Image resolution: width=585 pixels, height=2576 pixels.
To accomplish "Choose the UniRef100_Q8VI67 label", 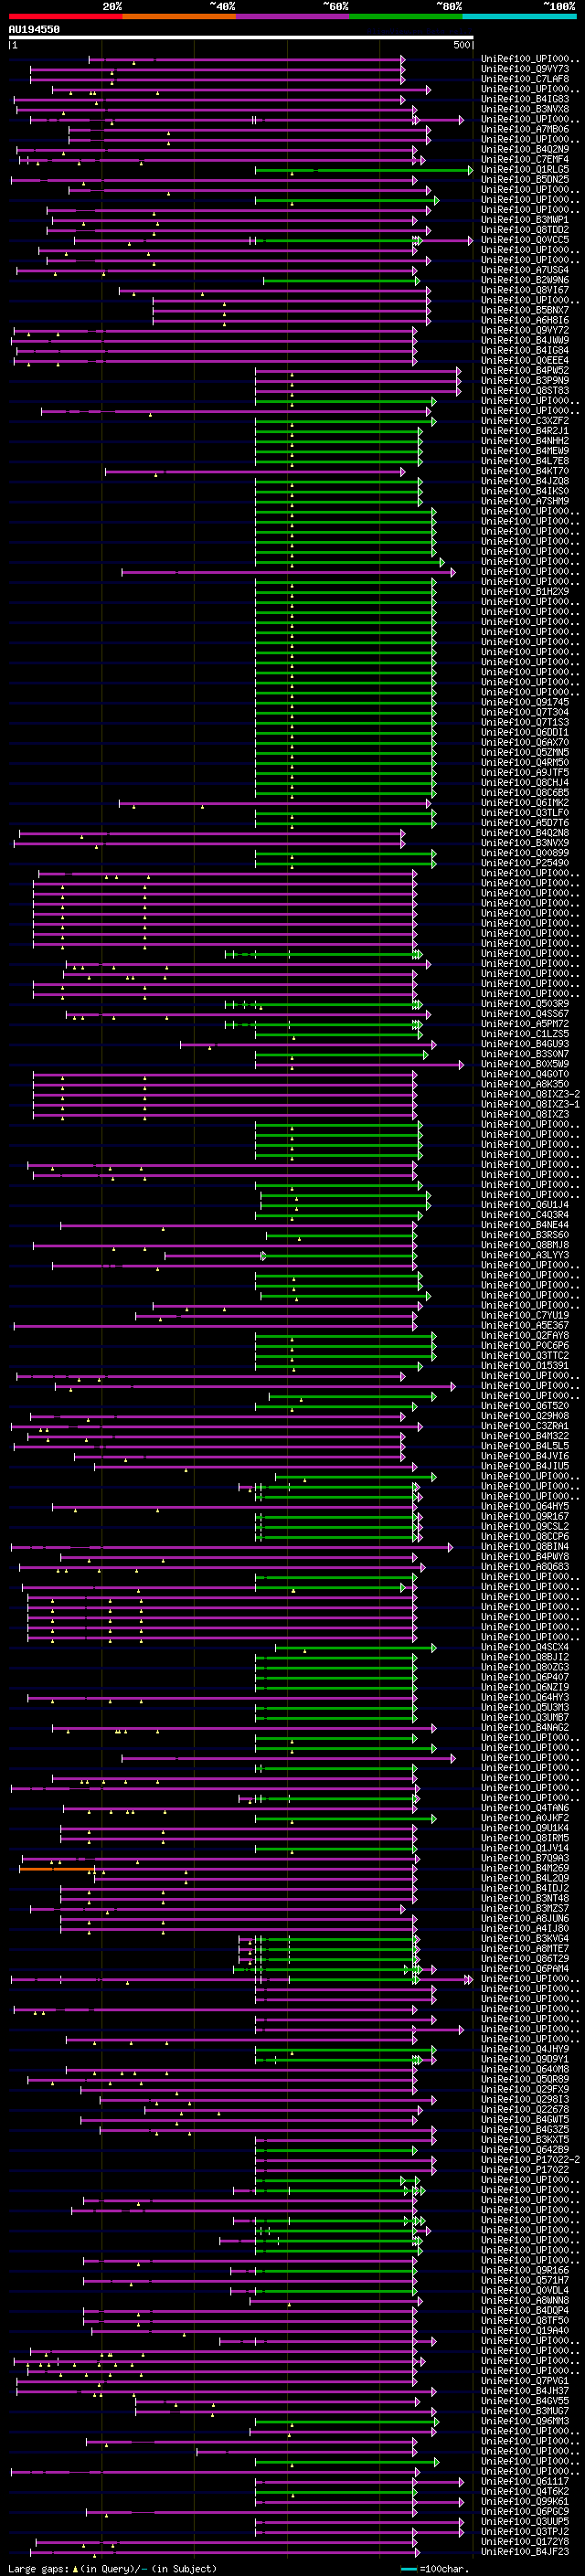I will (x=525, y=291).
